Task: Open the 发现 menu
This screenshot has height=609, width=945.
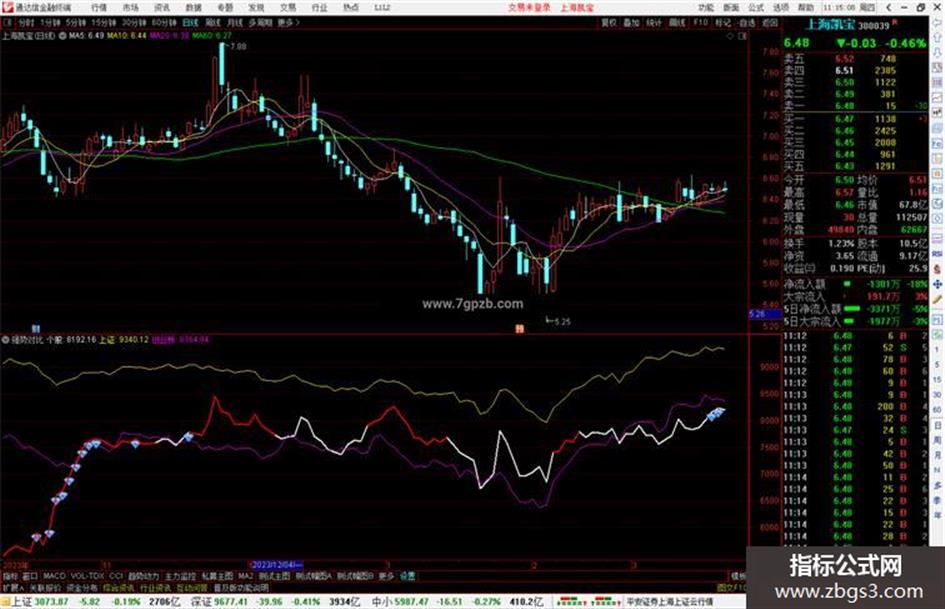Action: (256, 8)
